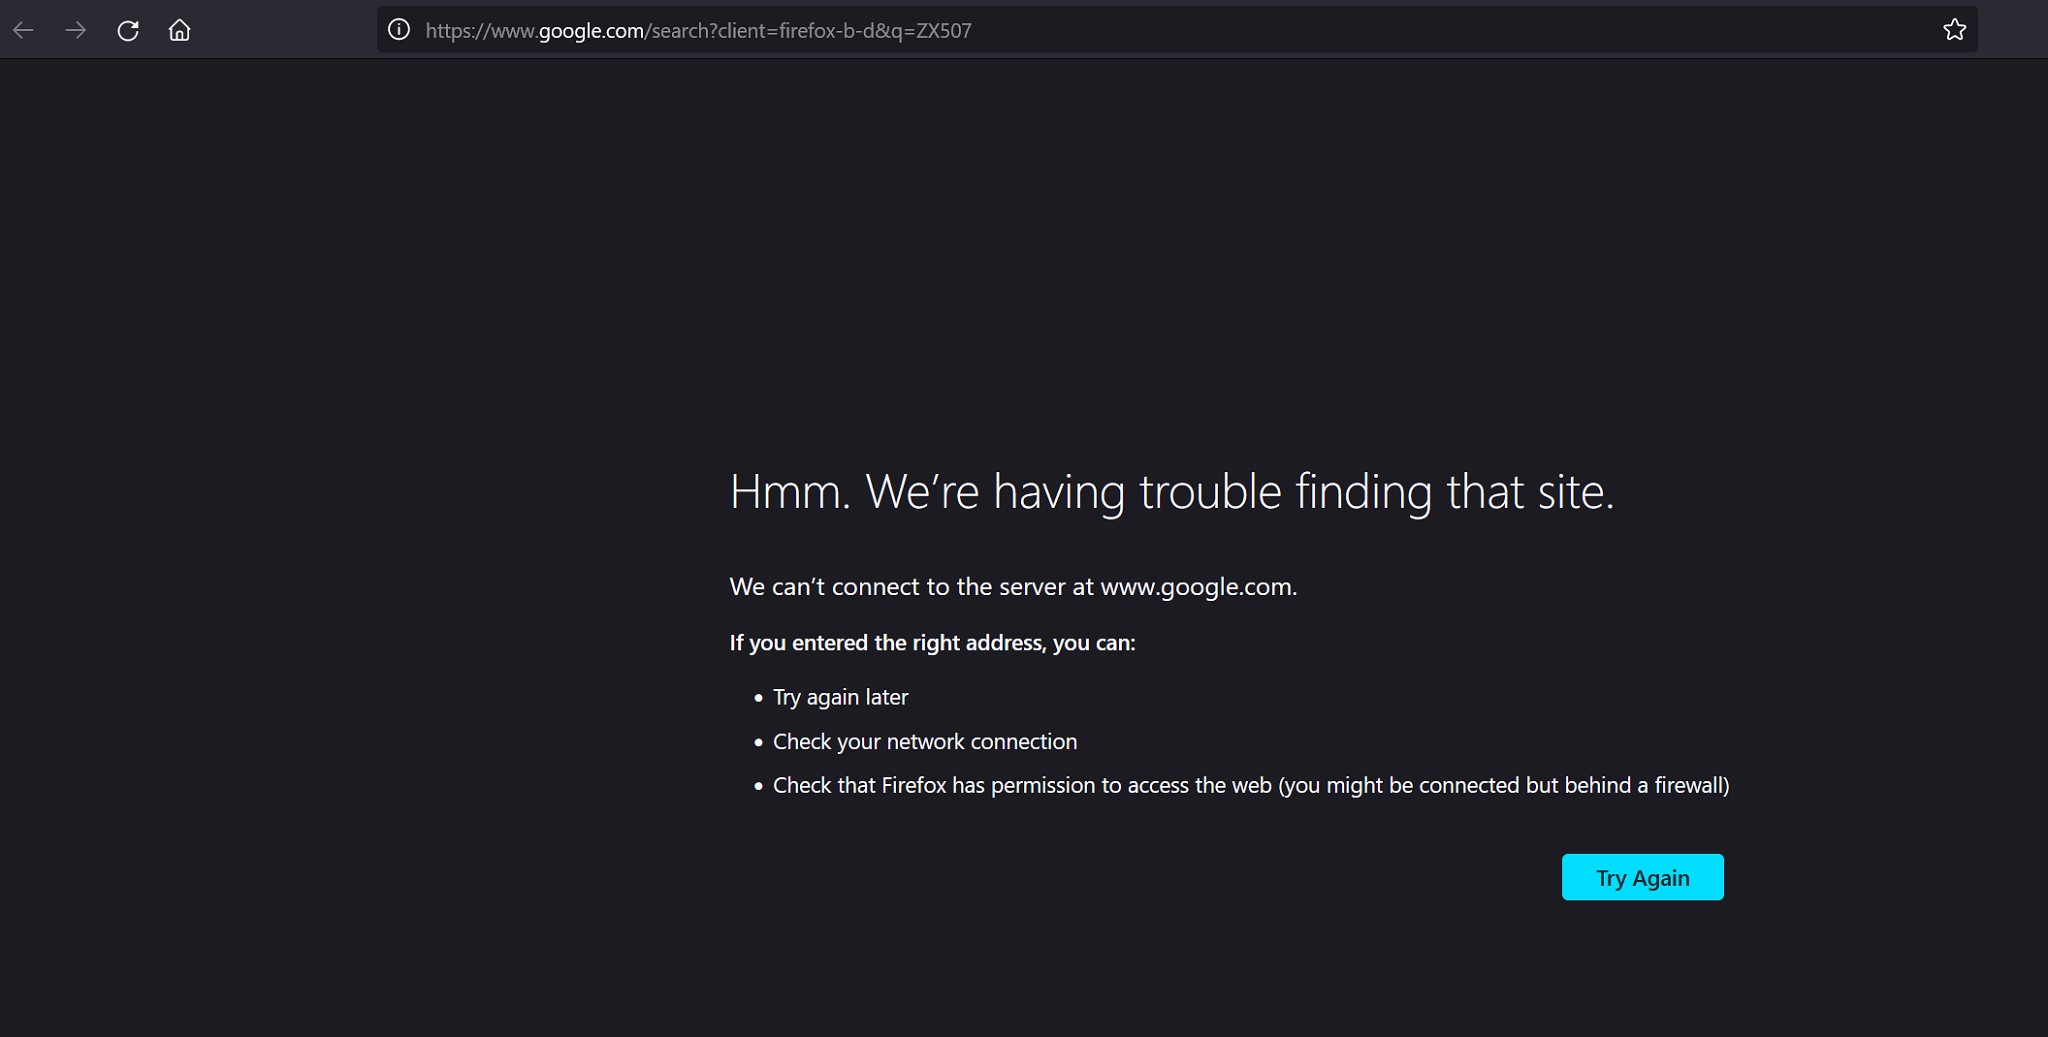The image size is (2048, 1037).
Task: Bookmark this page with the star
Action: pyautogui.click(x=1954, y=30)
